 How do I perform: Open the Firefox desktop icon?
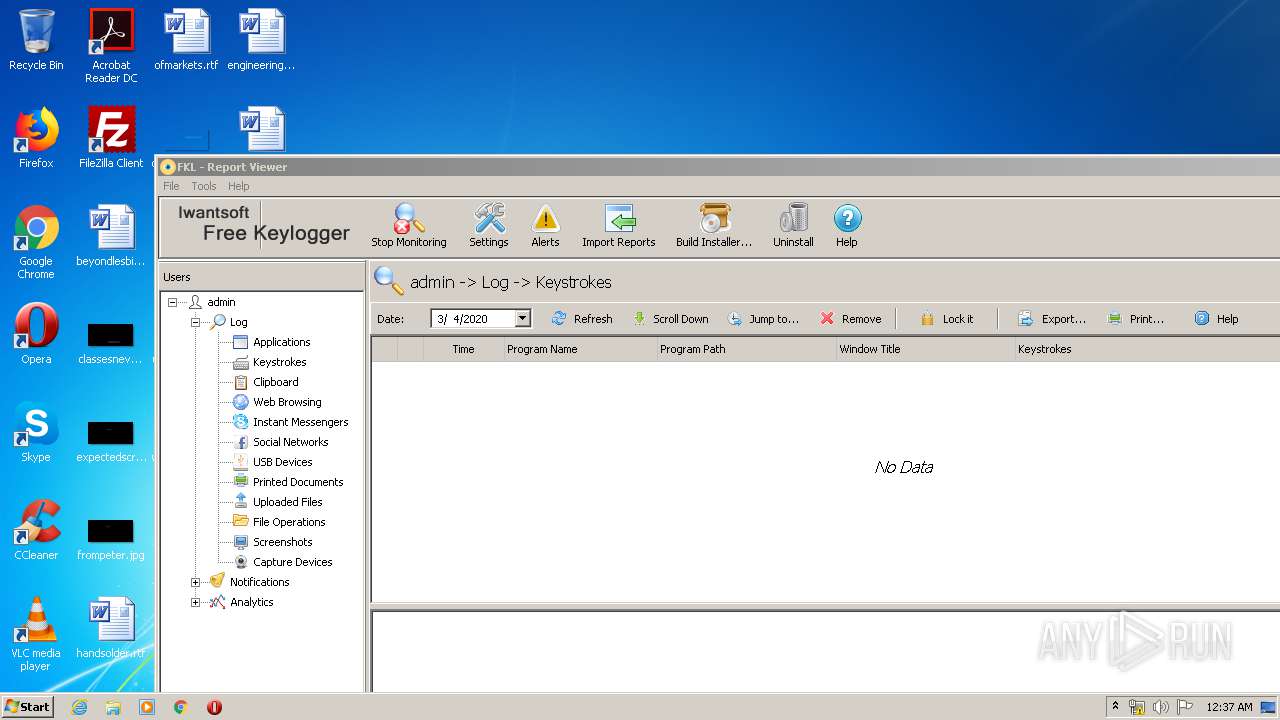[36, 138]
